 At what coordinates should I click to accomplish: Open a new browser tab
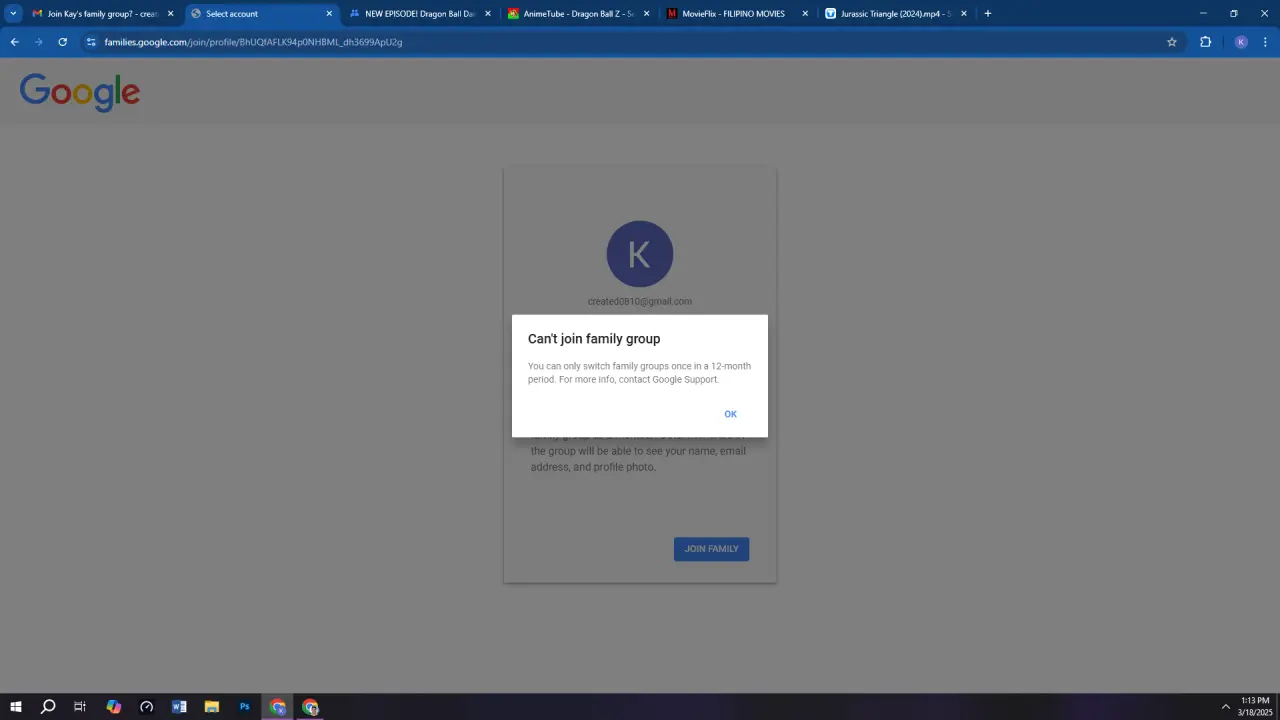pyautogui.click(x=988, y=14)
